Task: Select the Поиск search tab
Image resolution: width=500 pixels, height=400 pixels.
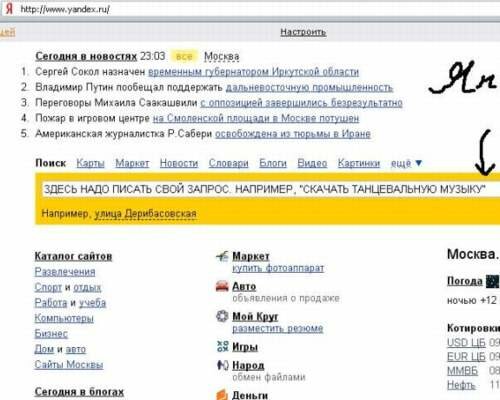Action: 51,163
